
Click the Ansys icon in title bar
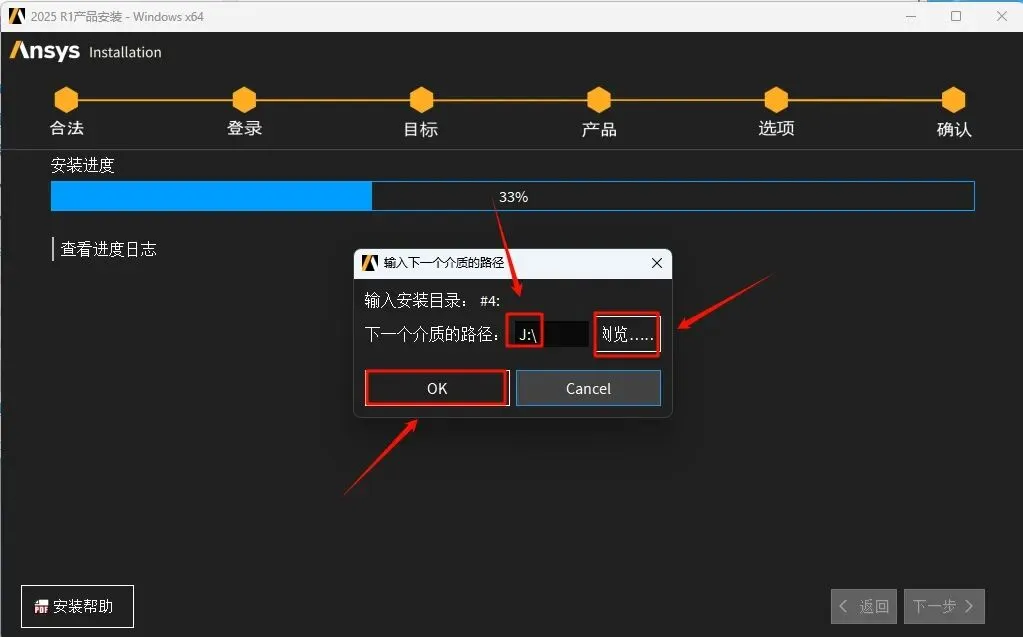tap(16, 16)
